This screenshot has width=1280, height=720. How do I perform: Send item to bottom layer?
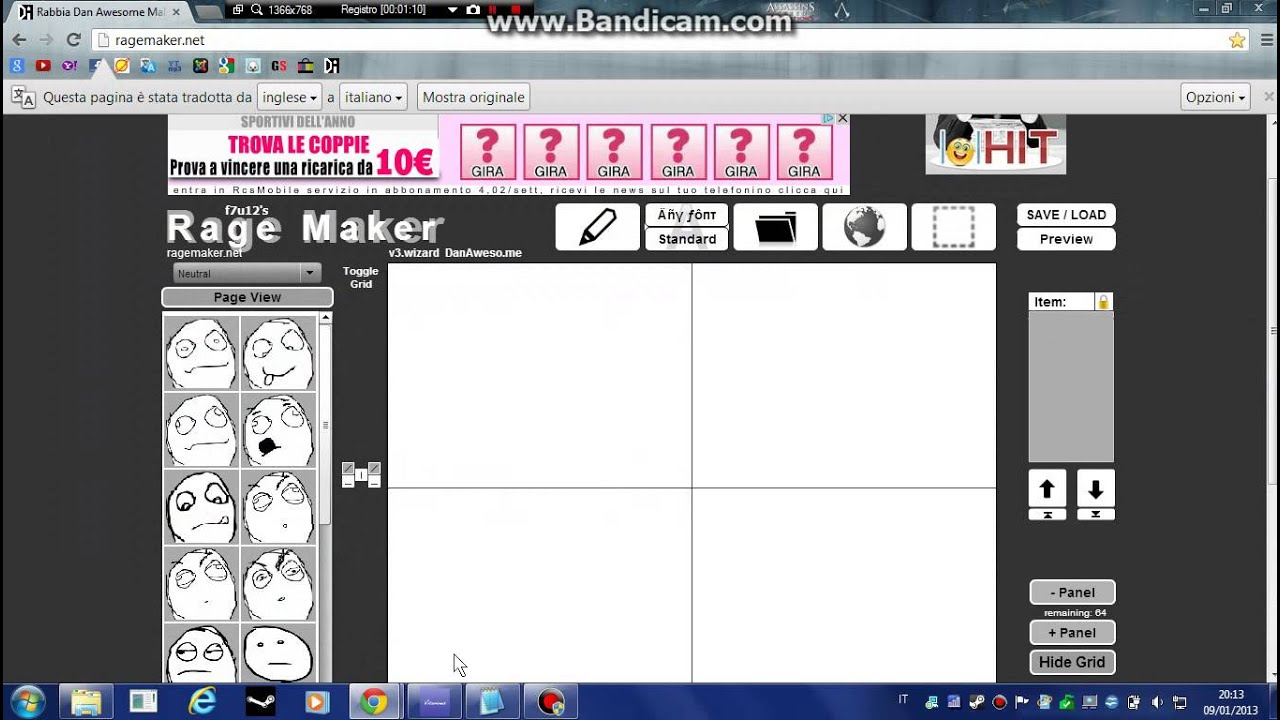click(x=1095, y=514)
